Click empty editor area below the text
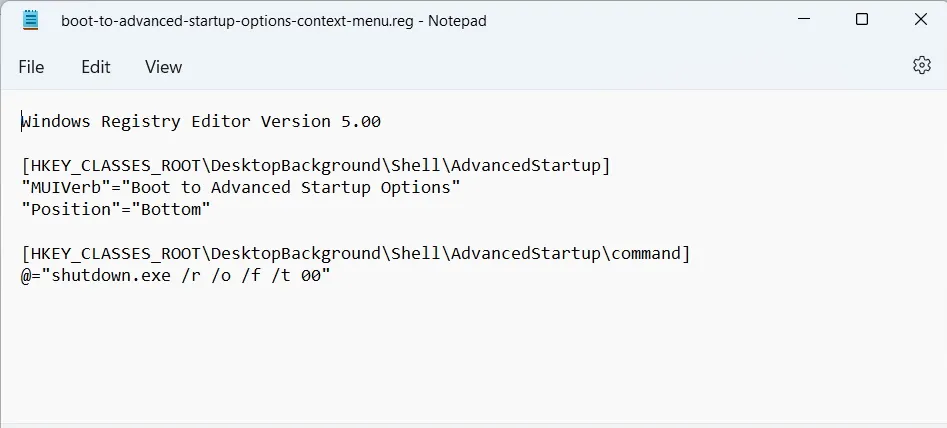Image resolution: width=947 pixels, height=428 pixels. pos(470,360)
